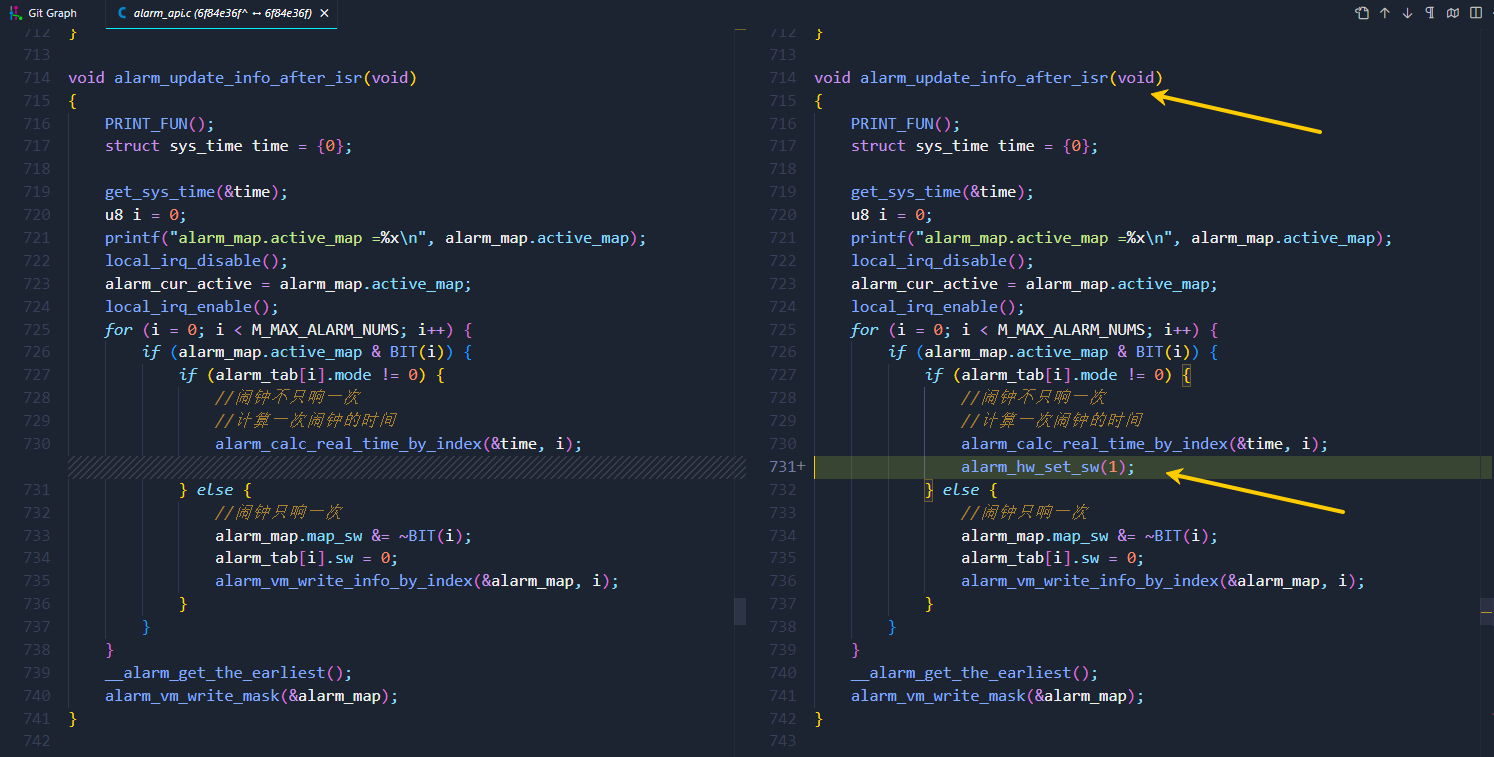Image resolution: width=1494 pixels, height=757 pixels.
Task: Click alarm_hw_set_sw(1) on the added line
Action: 1048,467
